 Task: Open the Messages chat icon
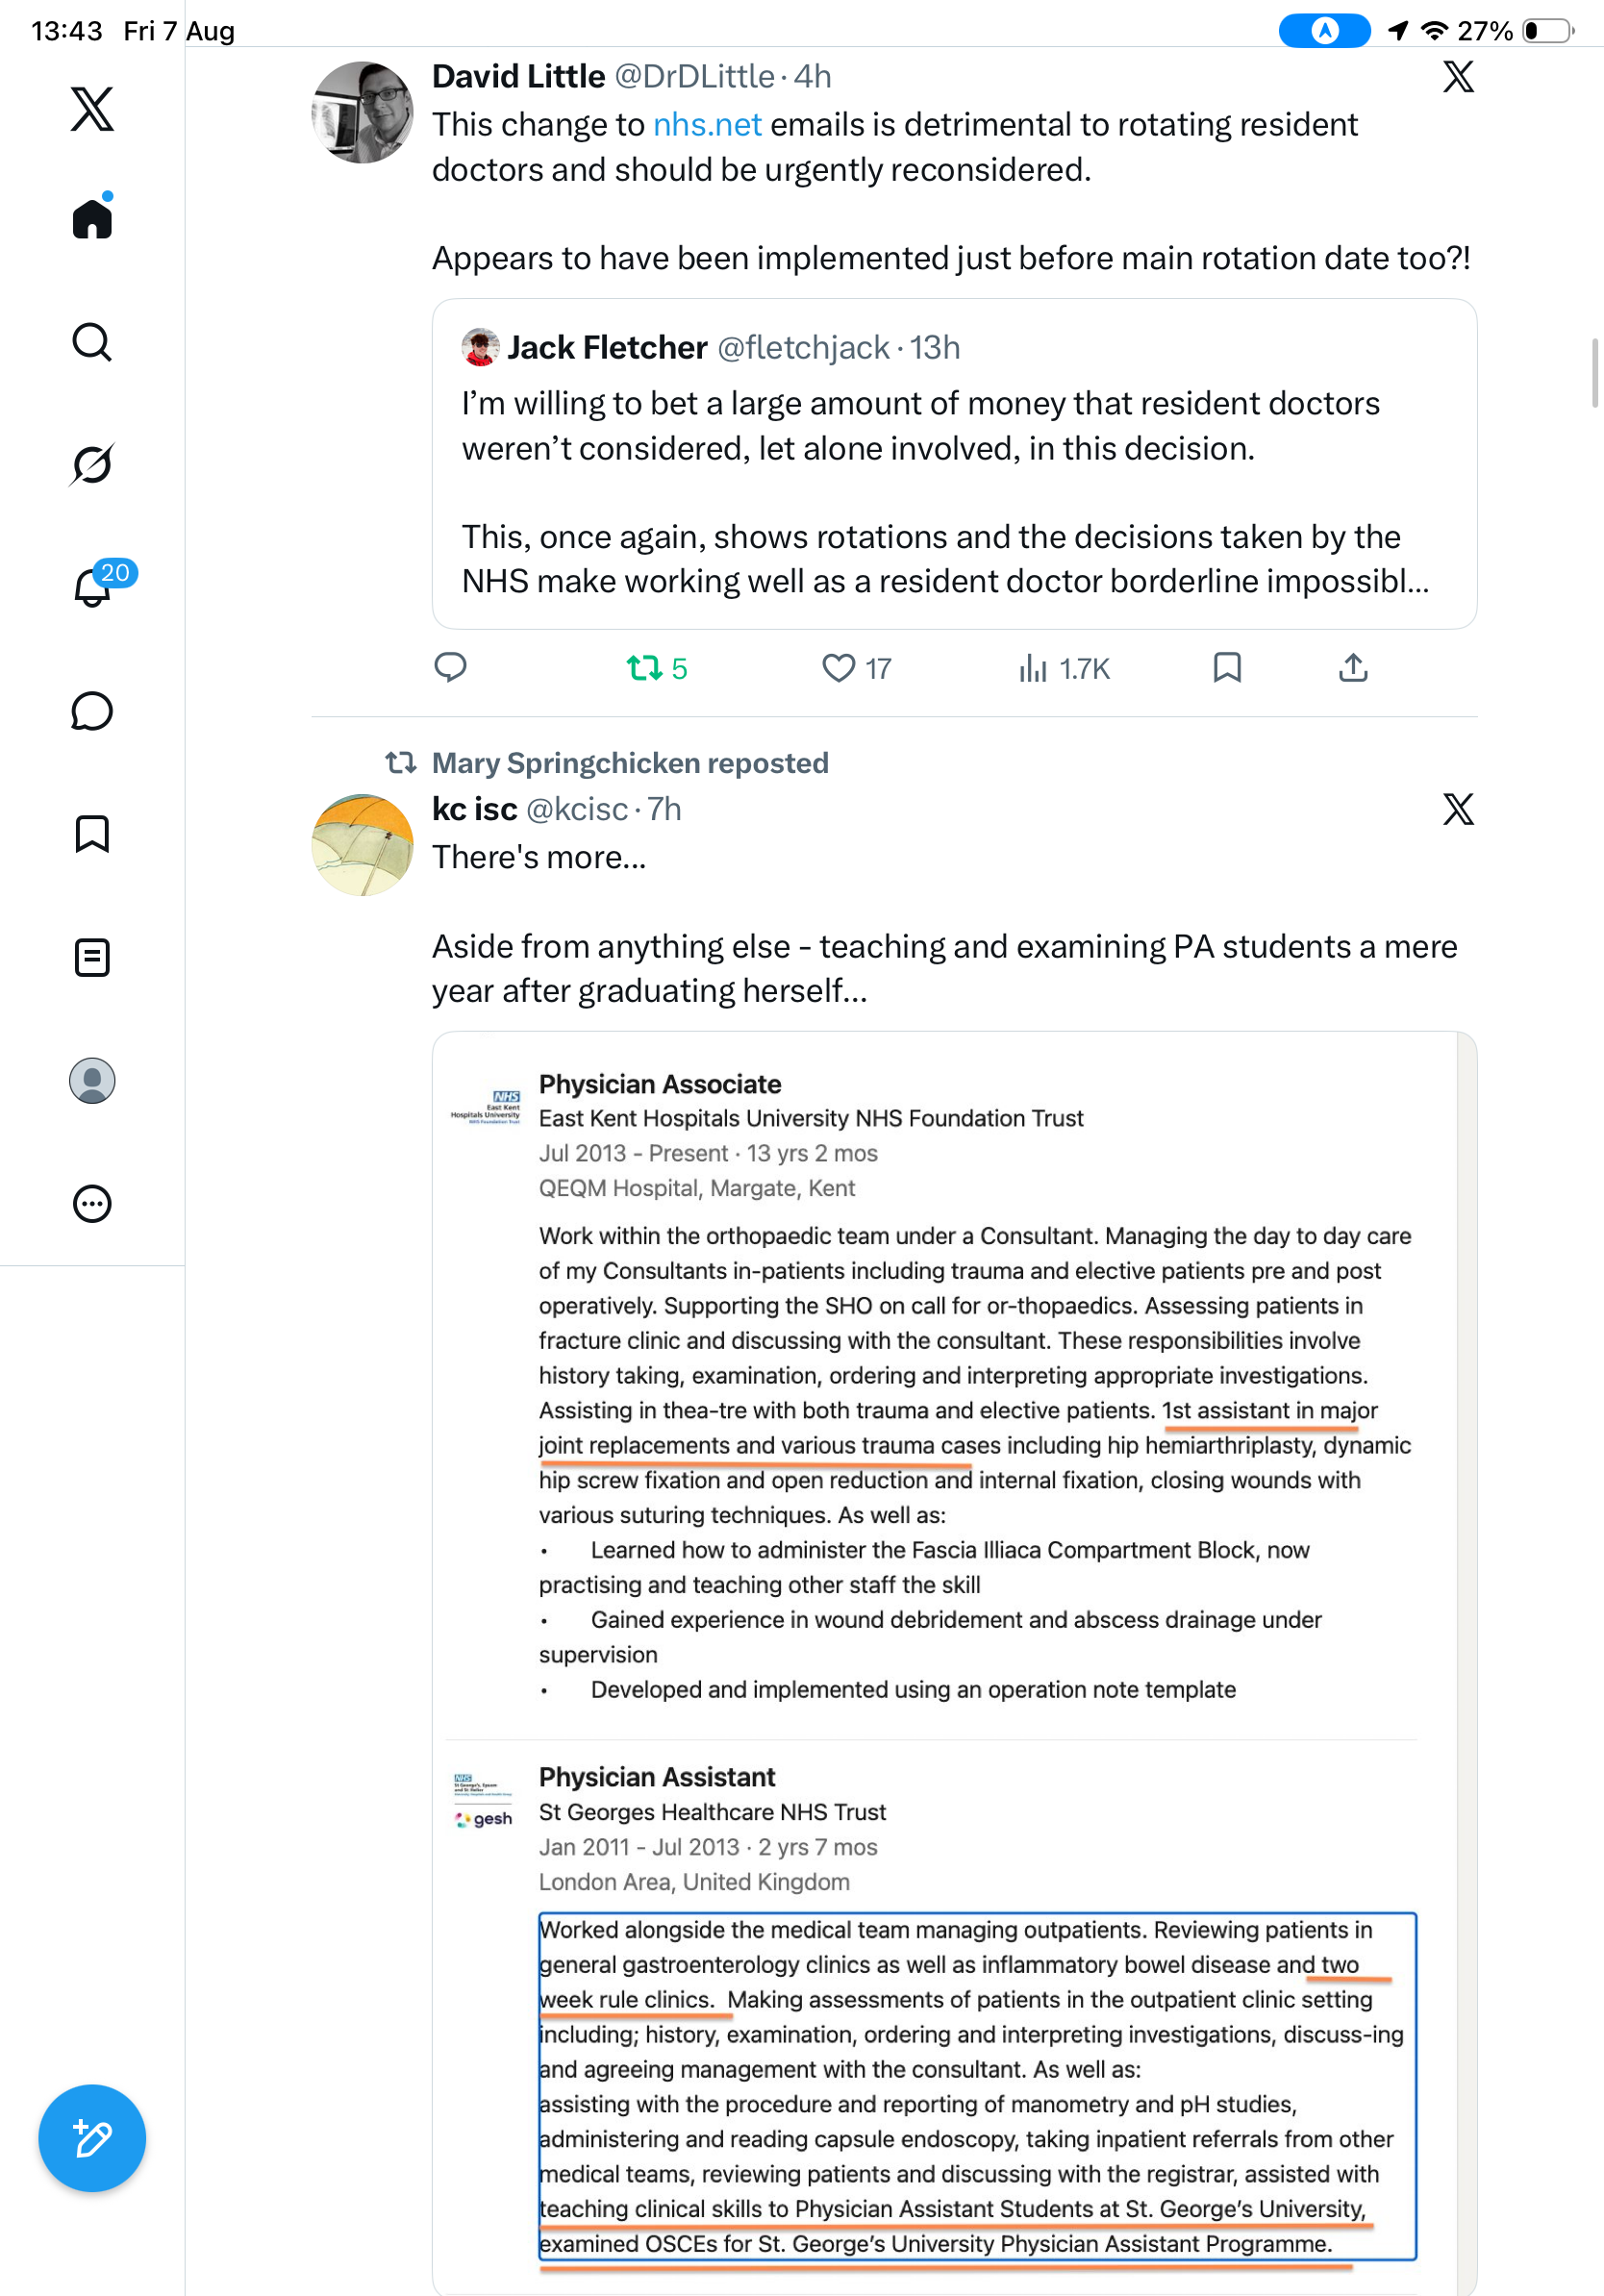tap(92, 711)
